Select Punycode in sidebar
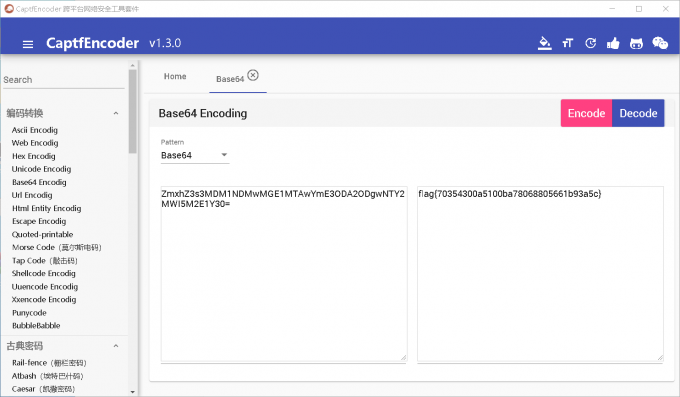Image resolution: width=680 pixels, height=397 pixels. tap(29, 313)
